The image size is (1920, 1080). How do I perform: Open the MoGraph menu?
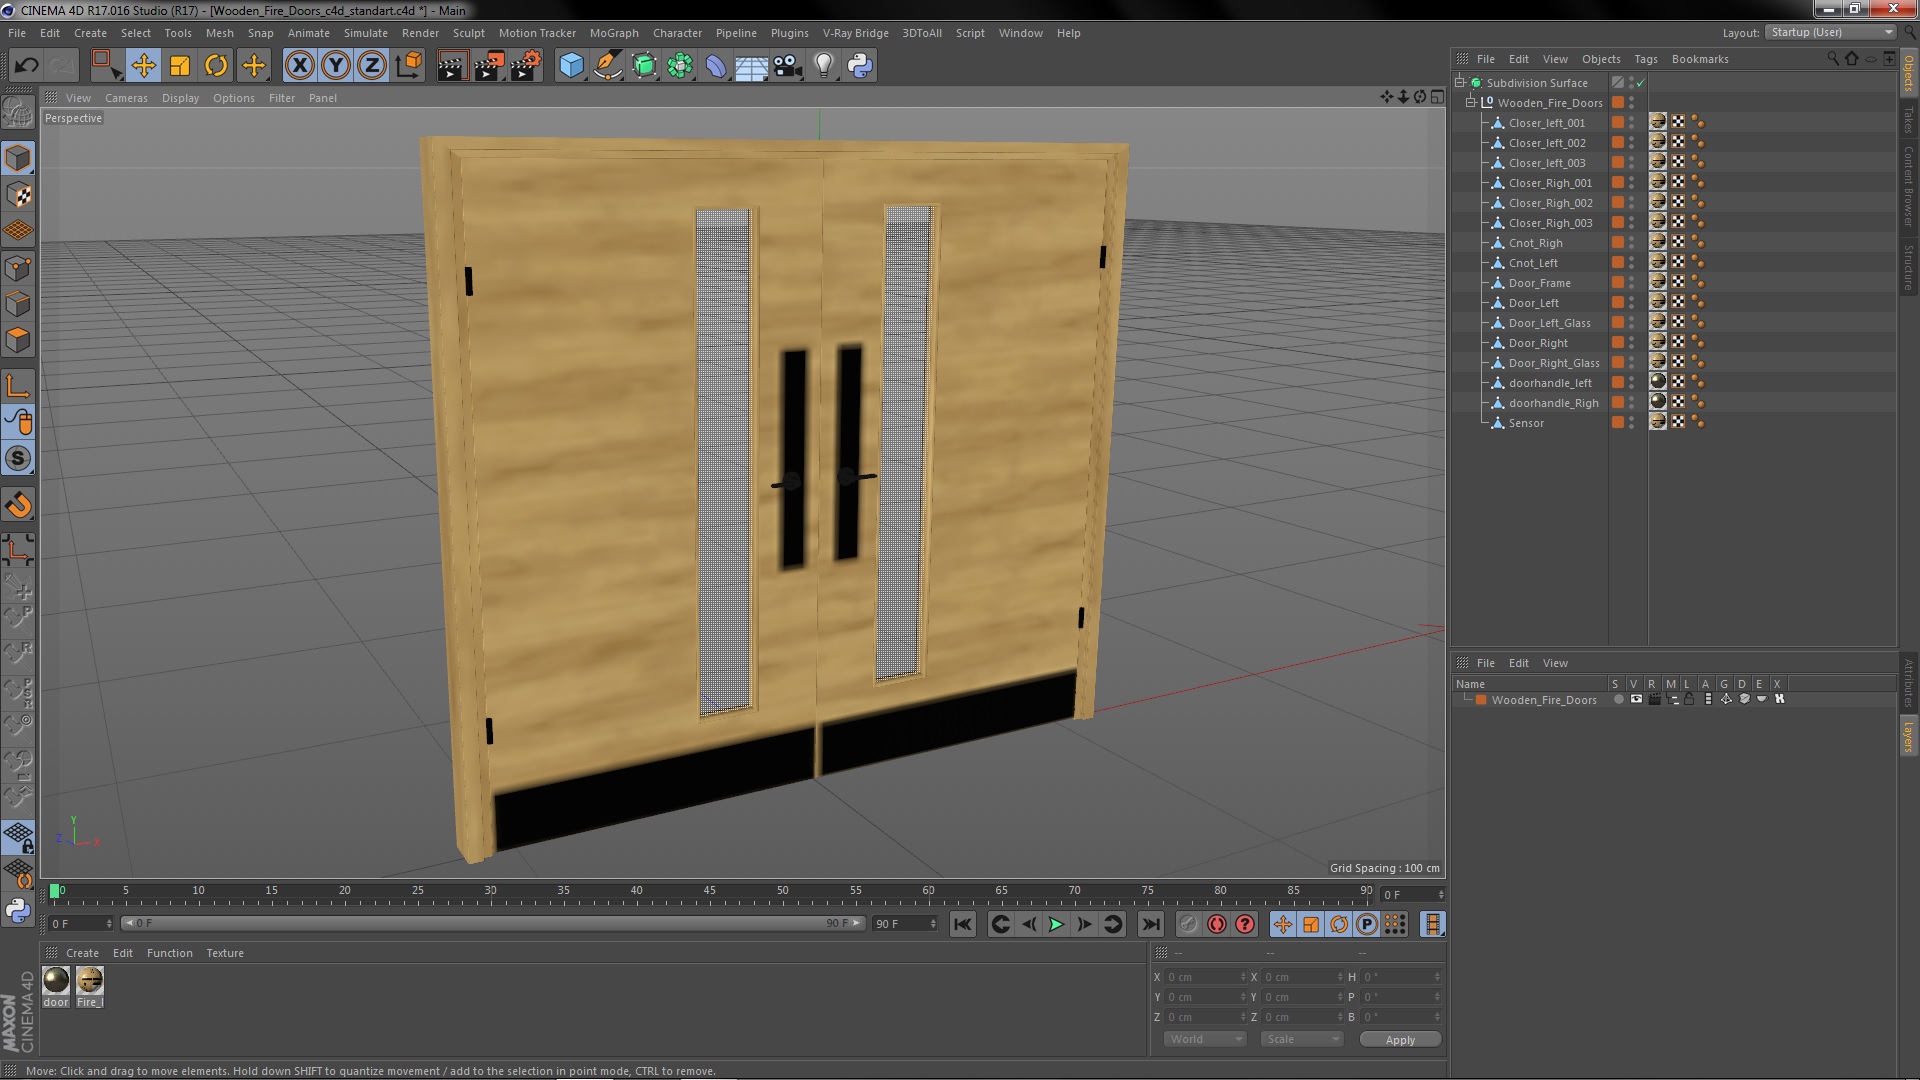coord(613,33)
